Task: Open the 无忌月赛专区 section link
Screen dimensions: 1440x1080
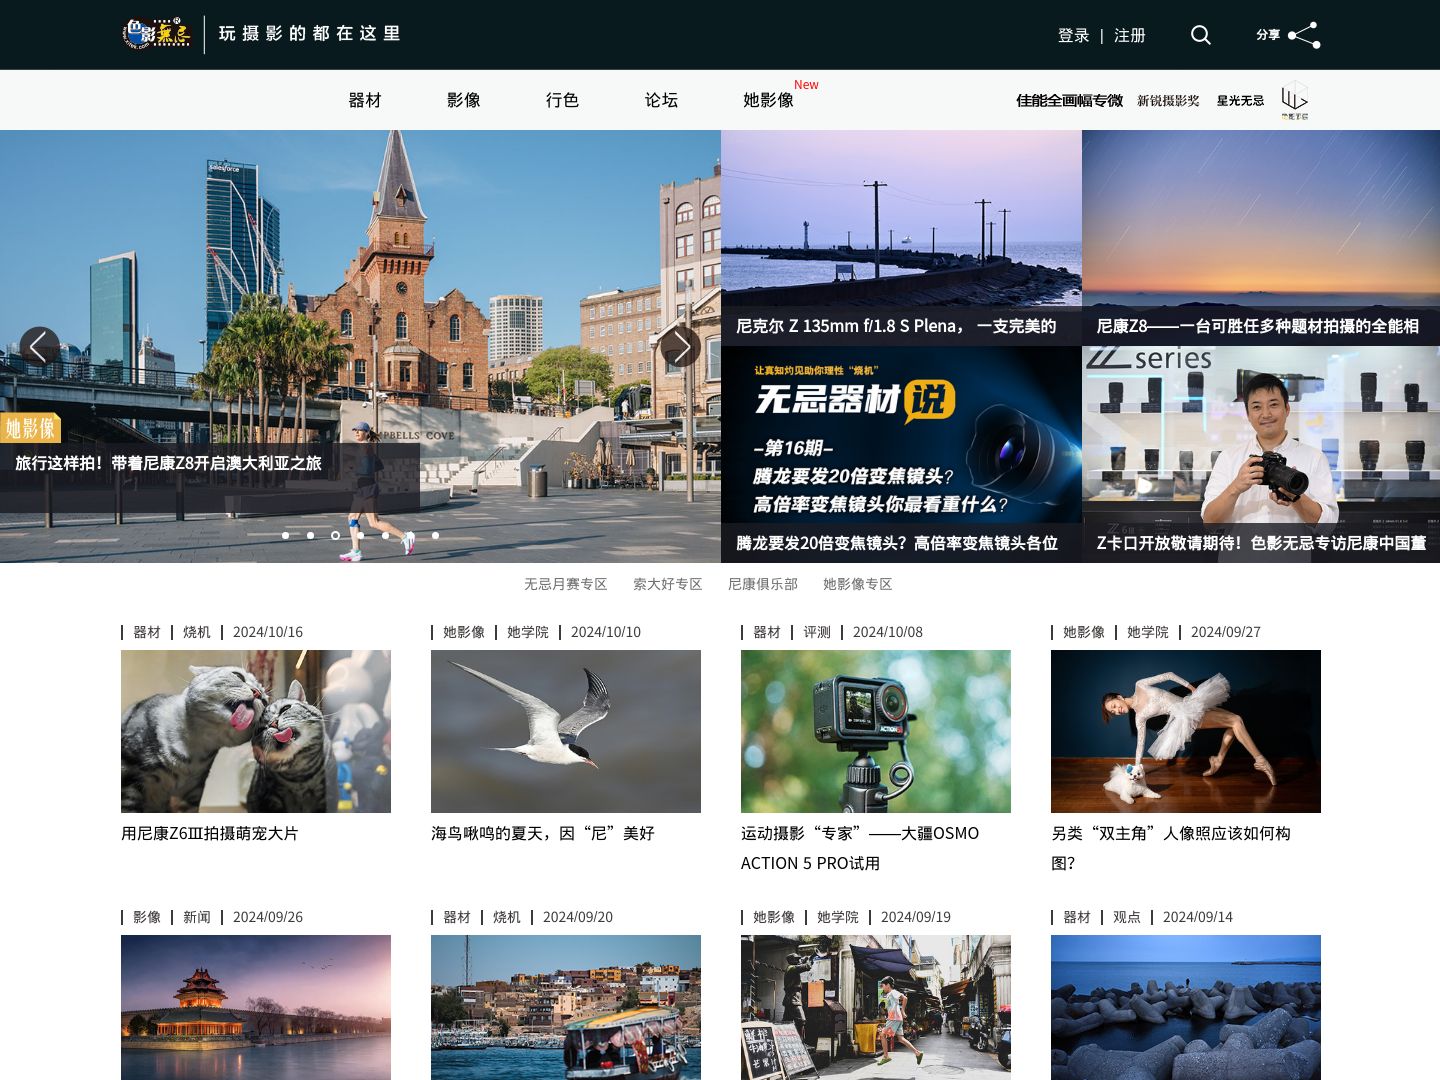Action: (566, 584)
